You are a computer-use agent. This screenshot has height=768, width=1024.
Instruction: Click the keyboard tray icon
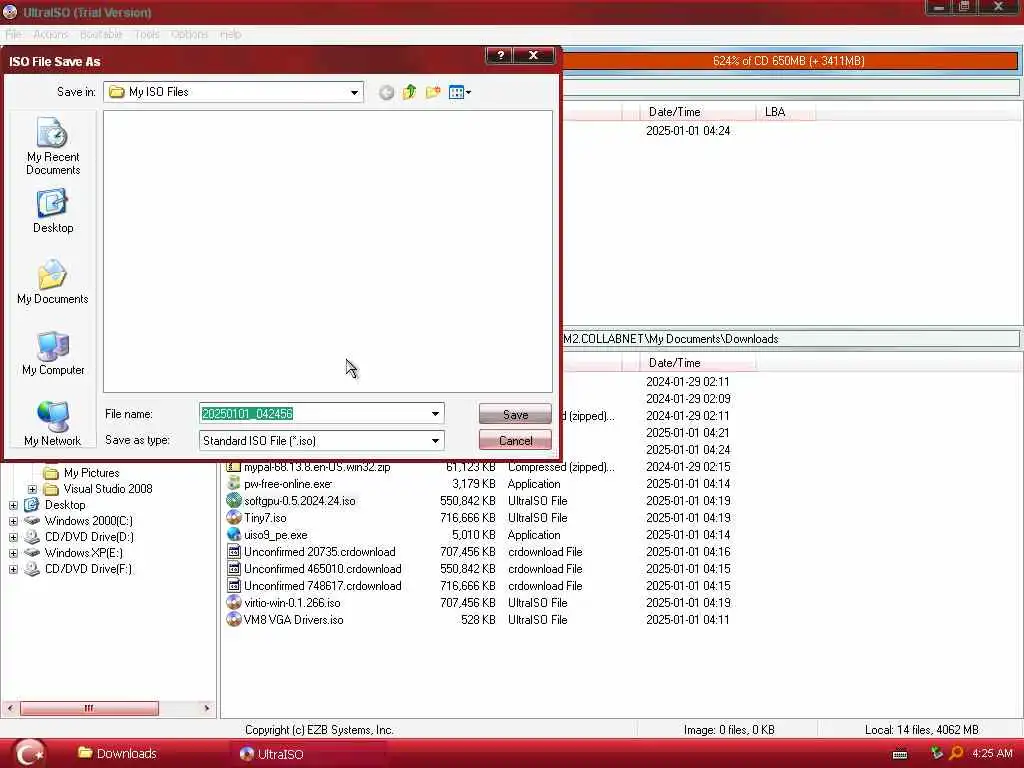coord(900,754)
